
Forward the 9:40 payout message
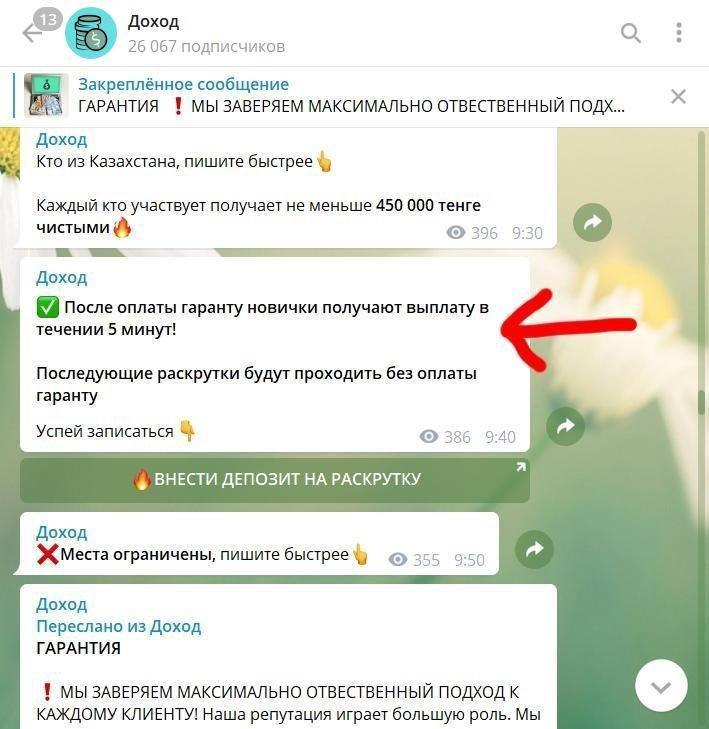point(565,426)
